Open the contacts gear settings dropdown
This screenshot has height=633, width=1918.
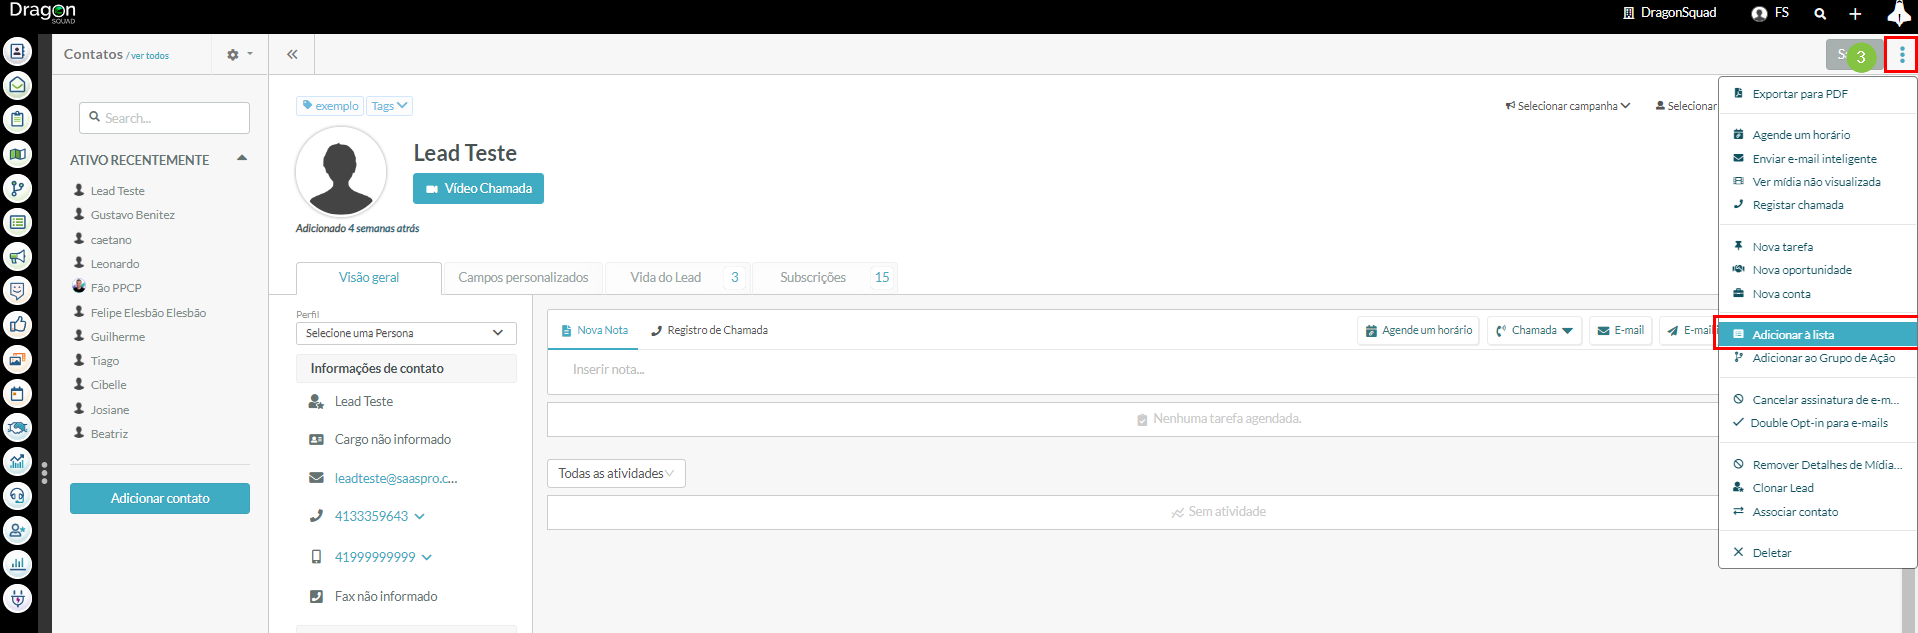tap(239, 55)
